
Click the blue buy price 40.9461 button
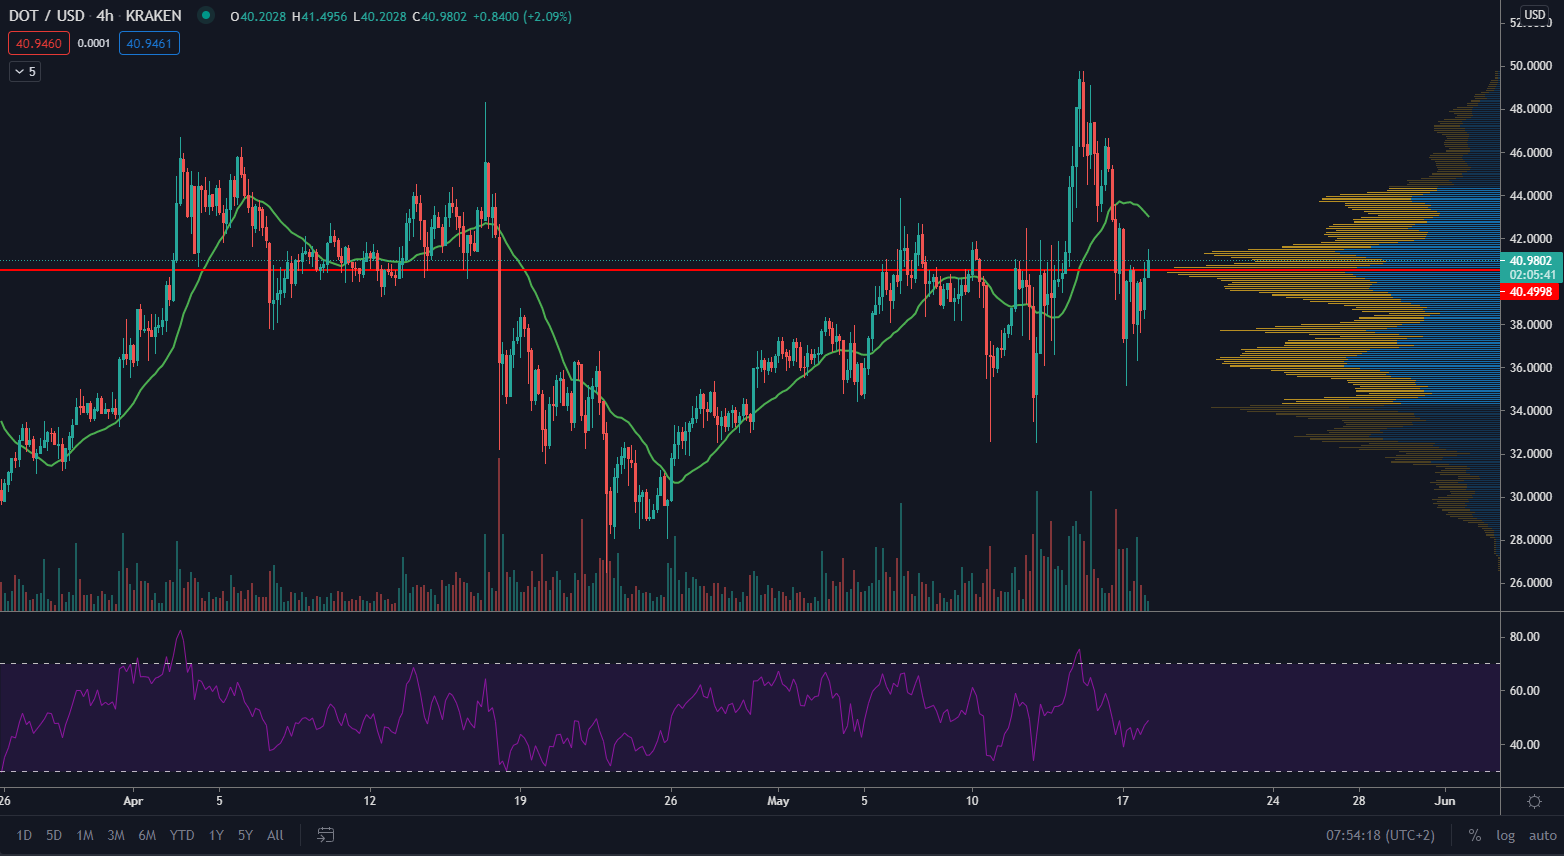(x=149, y=43)
